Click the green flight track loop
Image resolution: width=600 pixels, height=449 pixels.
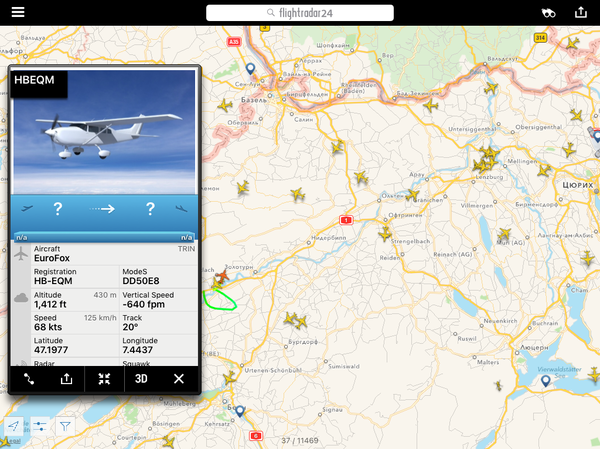pyautogui.click(x=219, y=300)
